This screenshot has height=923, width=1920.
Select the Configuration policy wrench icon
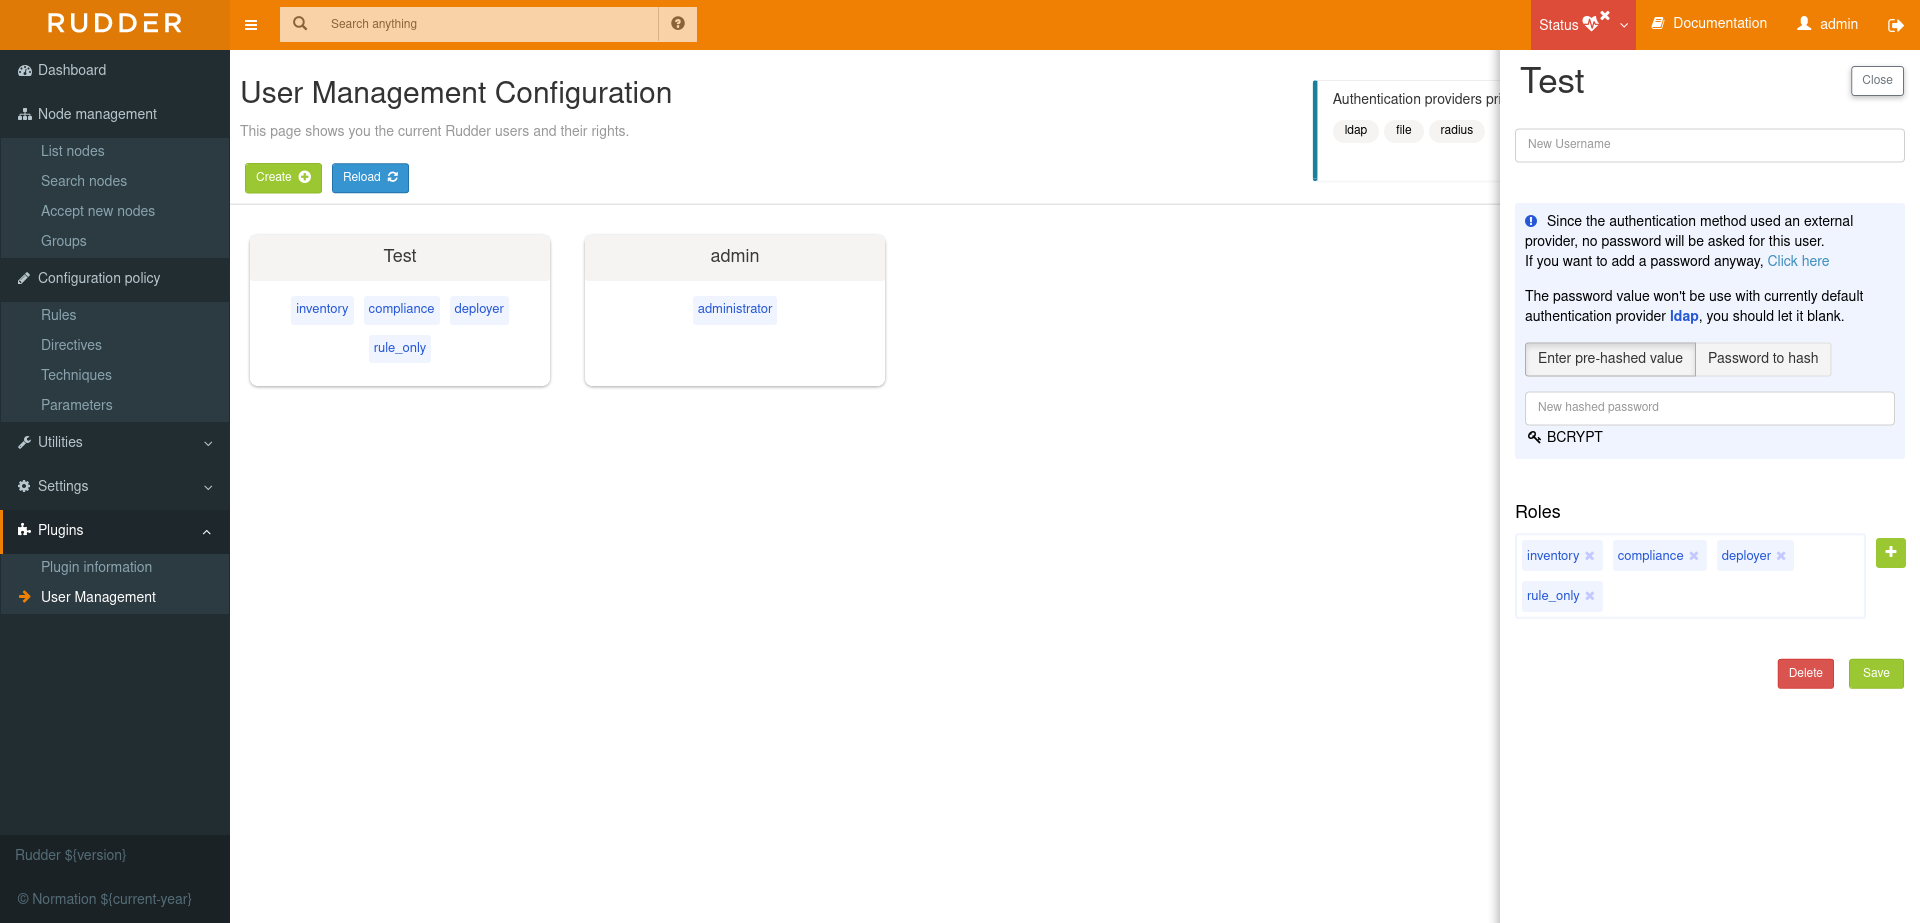pyautogui.click(x=22, y=278)
